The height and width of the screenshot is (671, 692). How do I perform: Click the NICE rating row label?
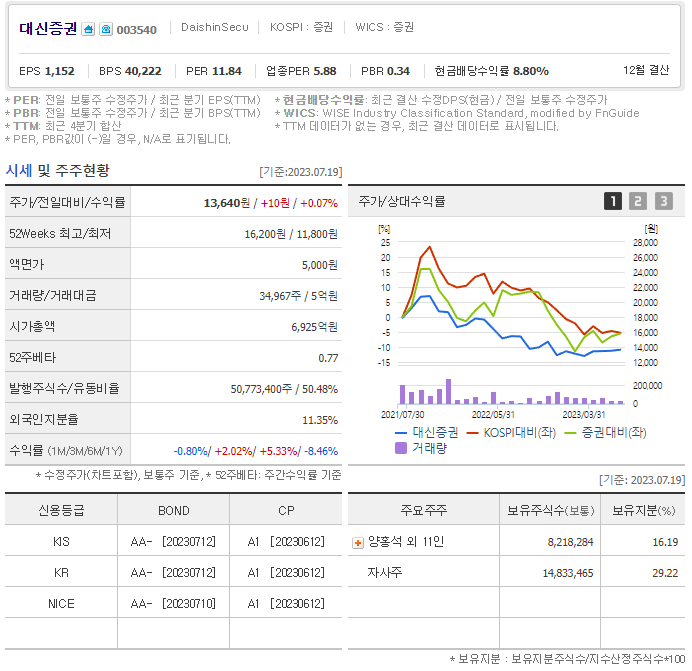(61, 603)
